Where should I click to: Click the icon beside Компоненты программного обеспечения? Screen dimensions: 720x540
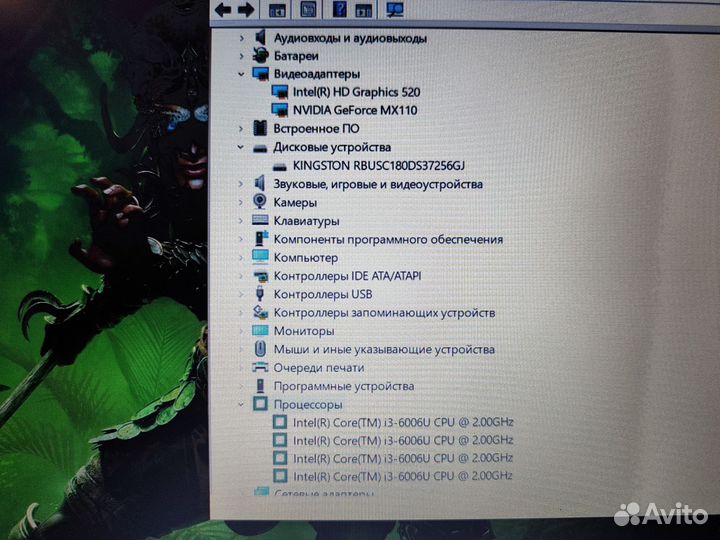coord(261,239)
